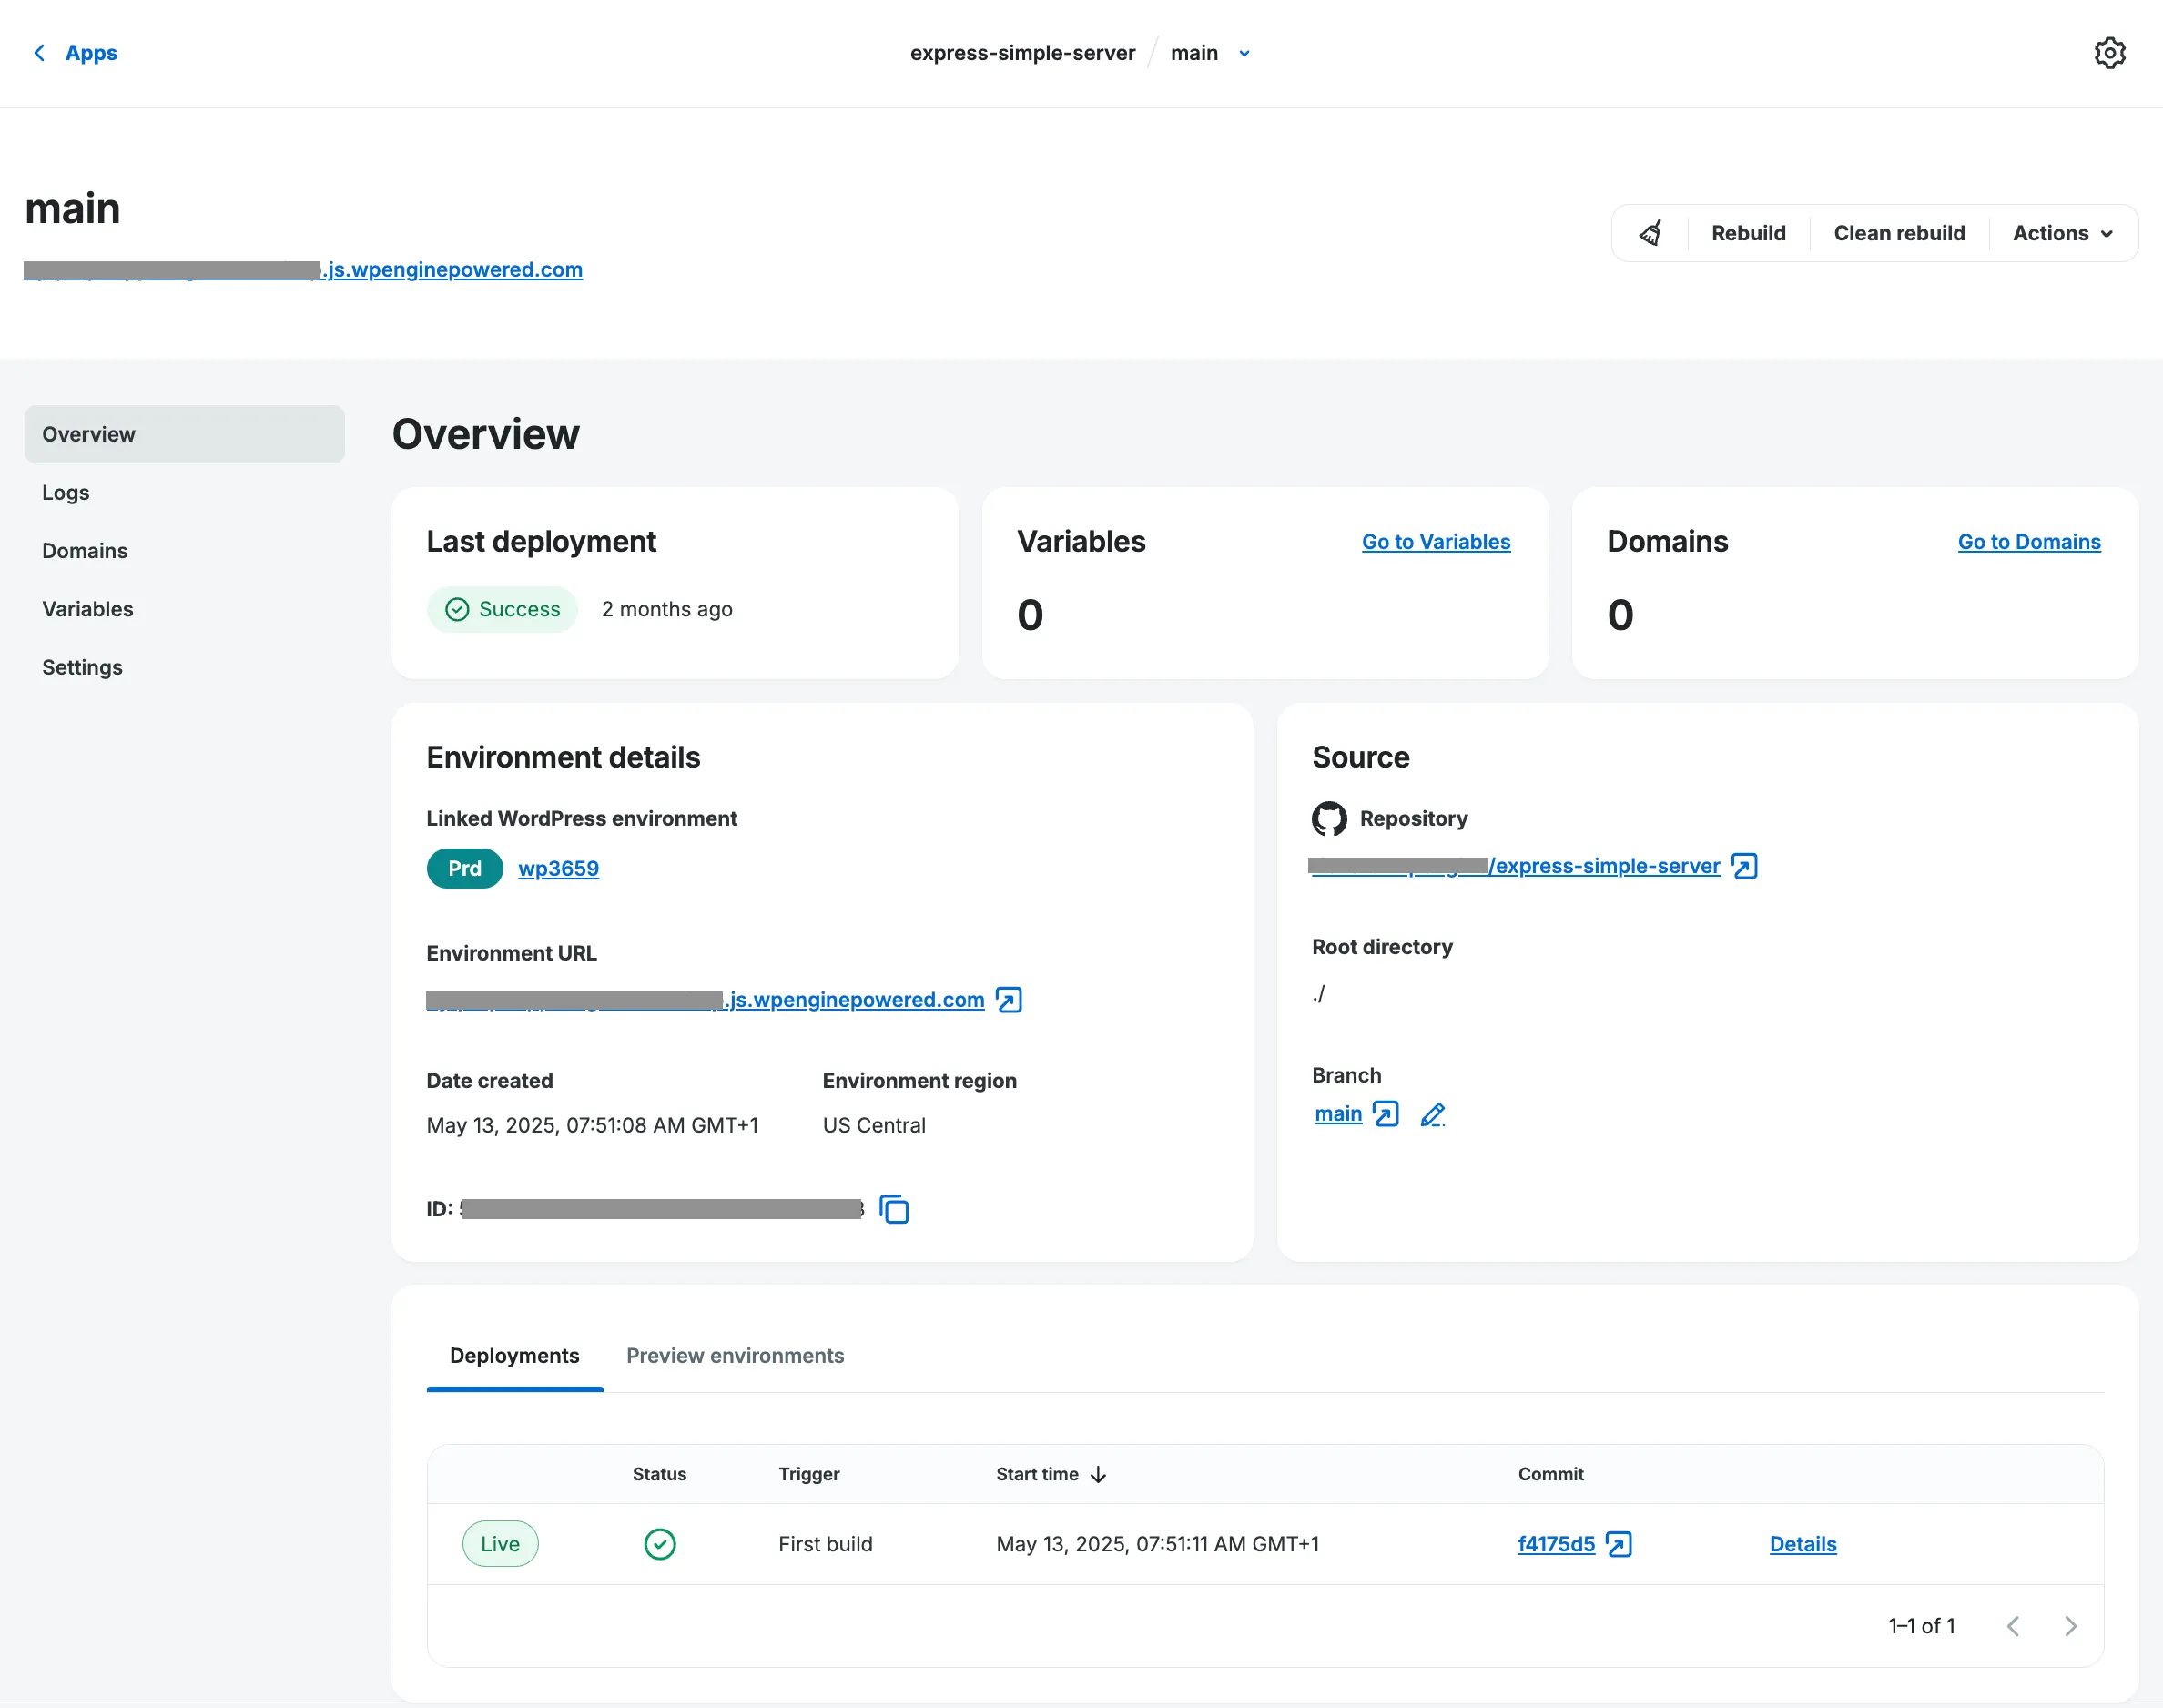Open Environment URL external link icon
The image size is (2163, 1708).
pyautogui.click(x=1009, y=1000)
